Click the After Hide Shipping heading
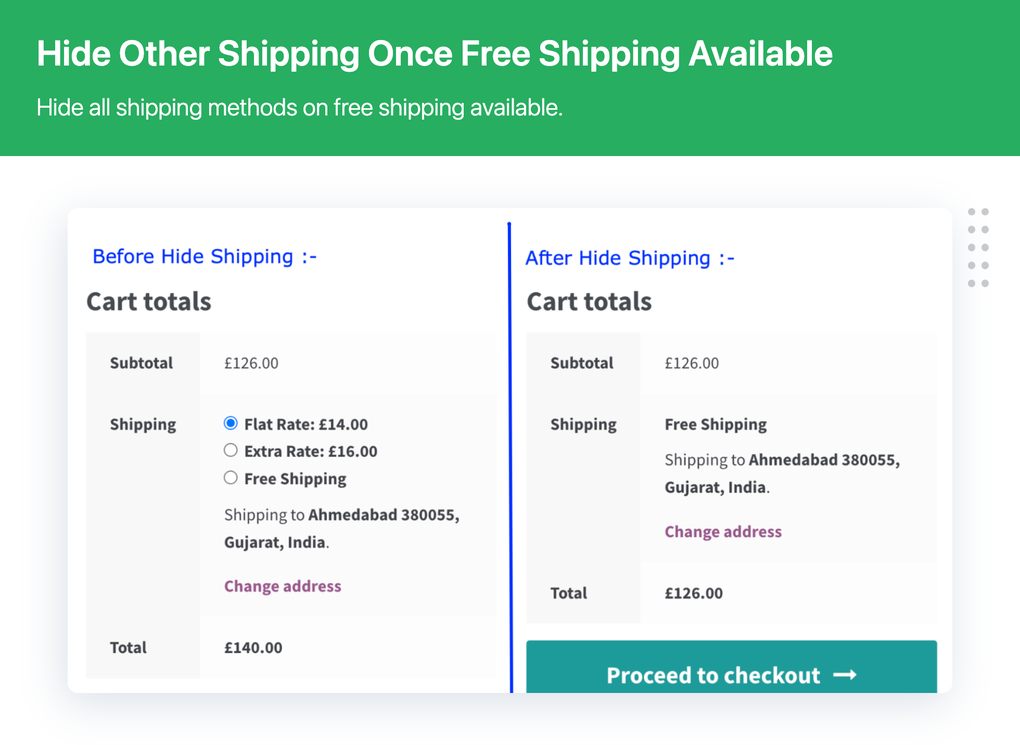 (629, 258)
